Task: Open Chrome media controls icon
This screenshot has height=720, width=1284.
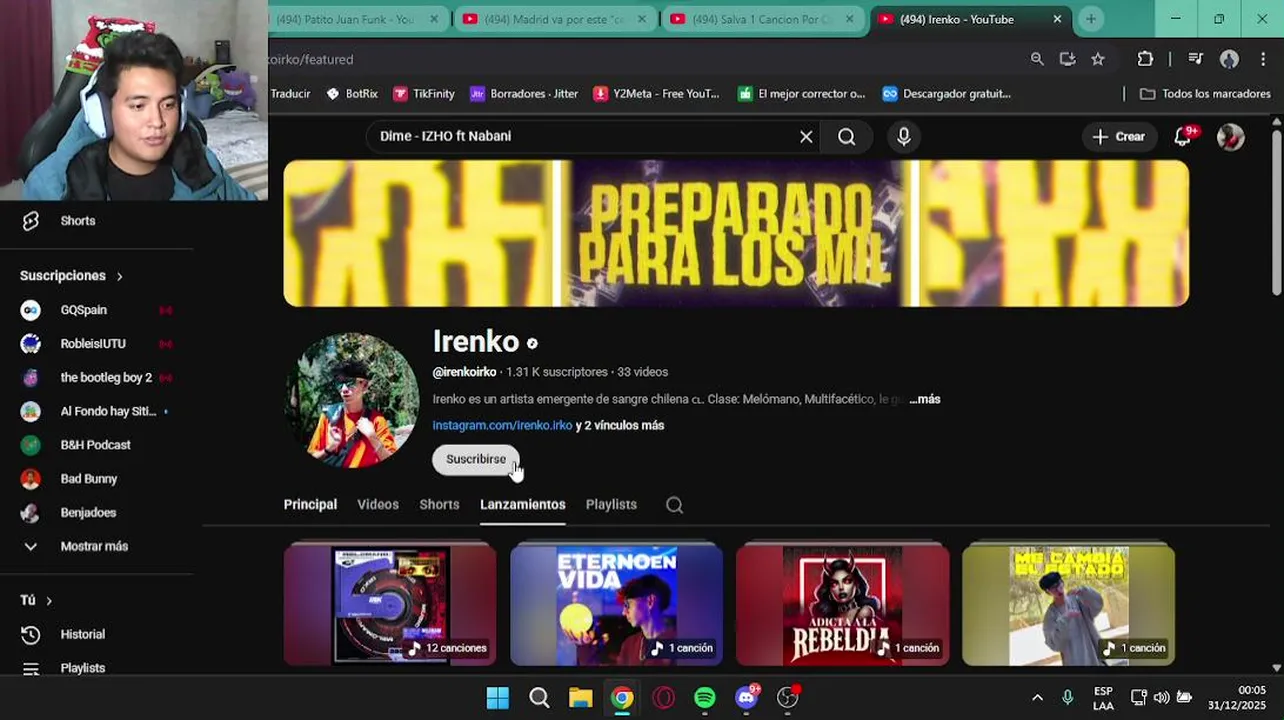Action: coord(1195,59)
